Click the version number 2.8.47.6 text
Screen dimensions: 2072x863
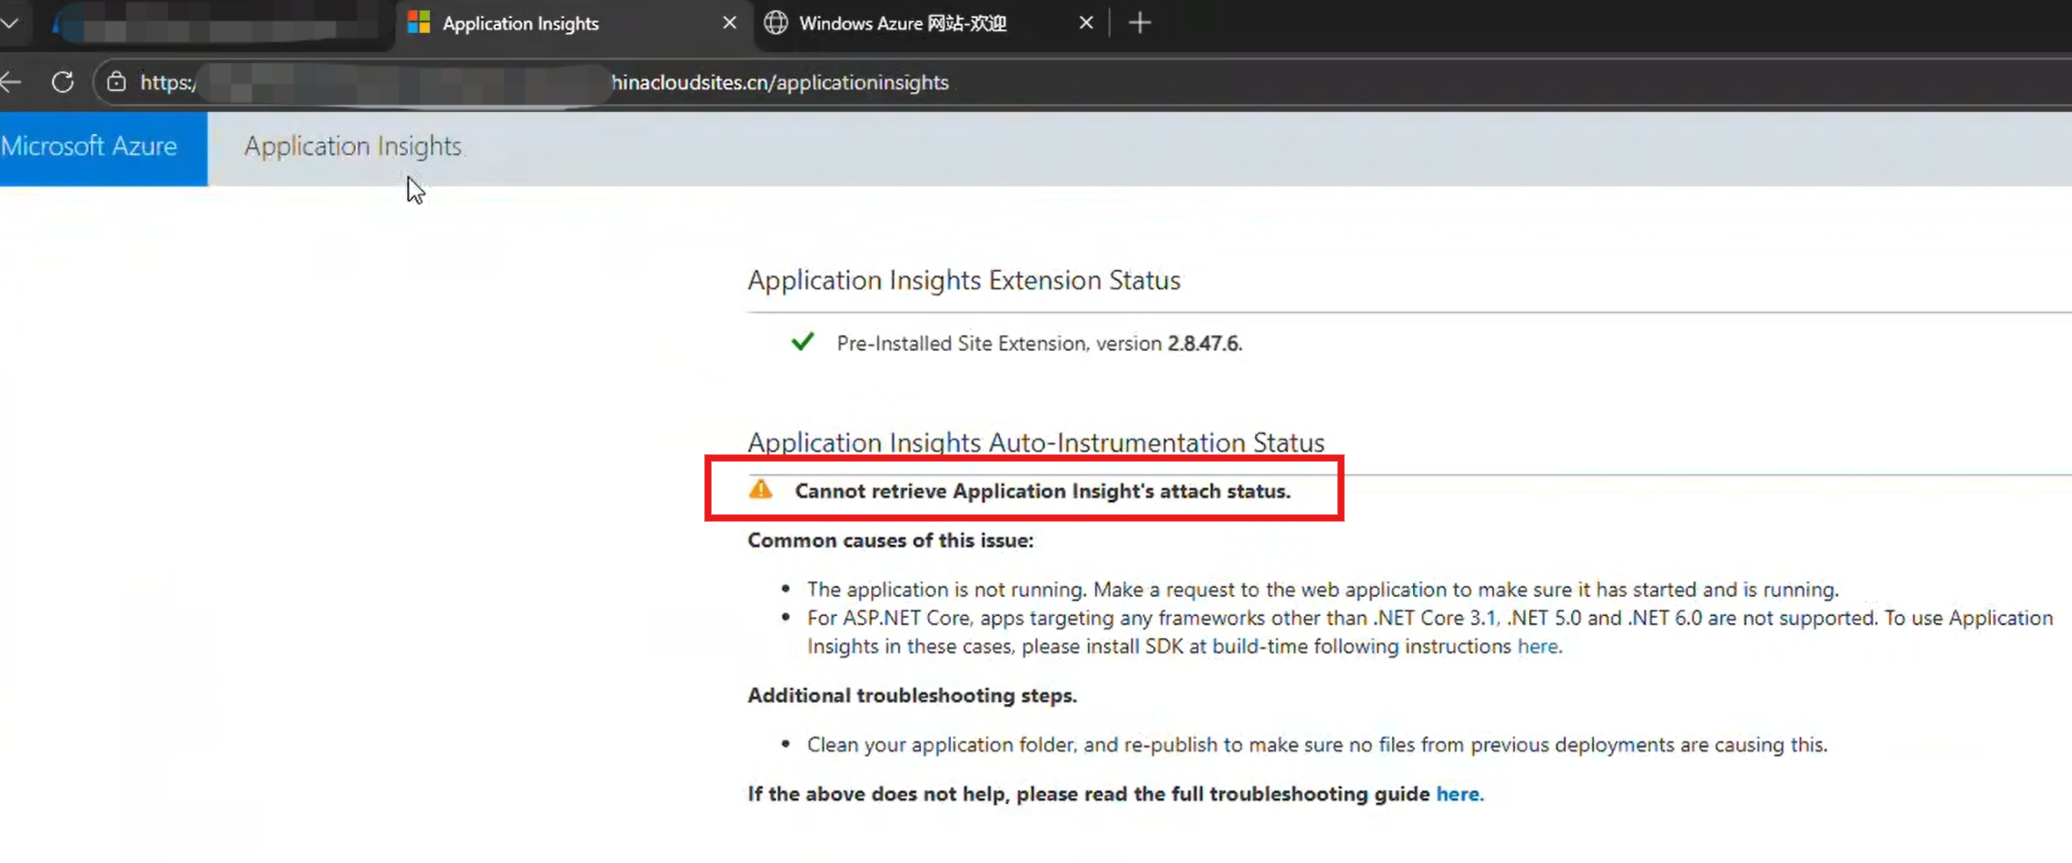click(x=1203, y=343)
